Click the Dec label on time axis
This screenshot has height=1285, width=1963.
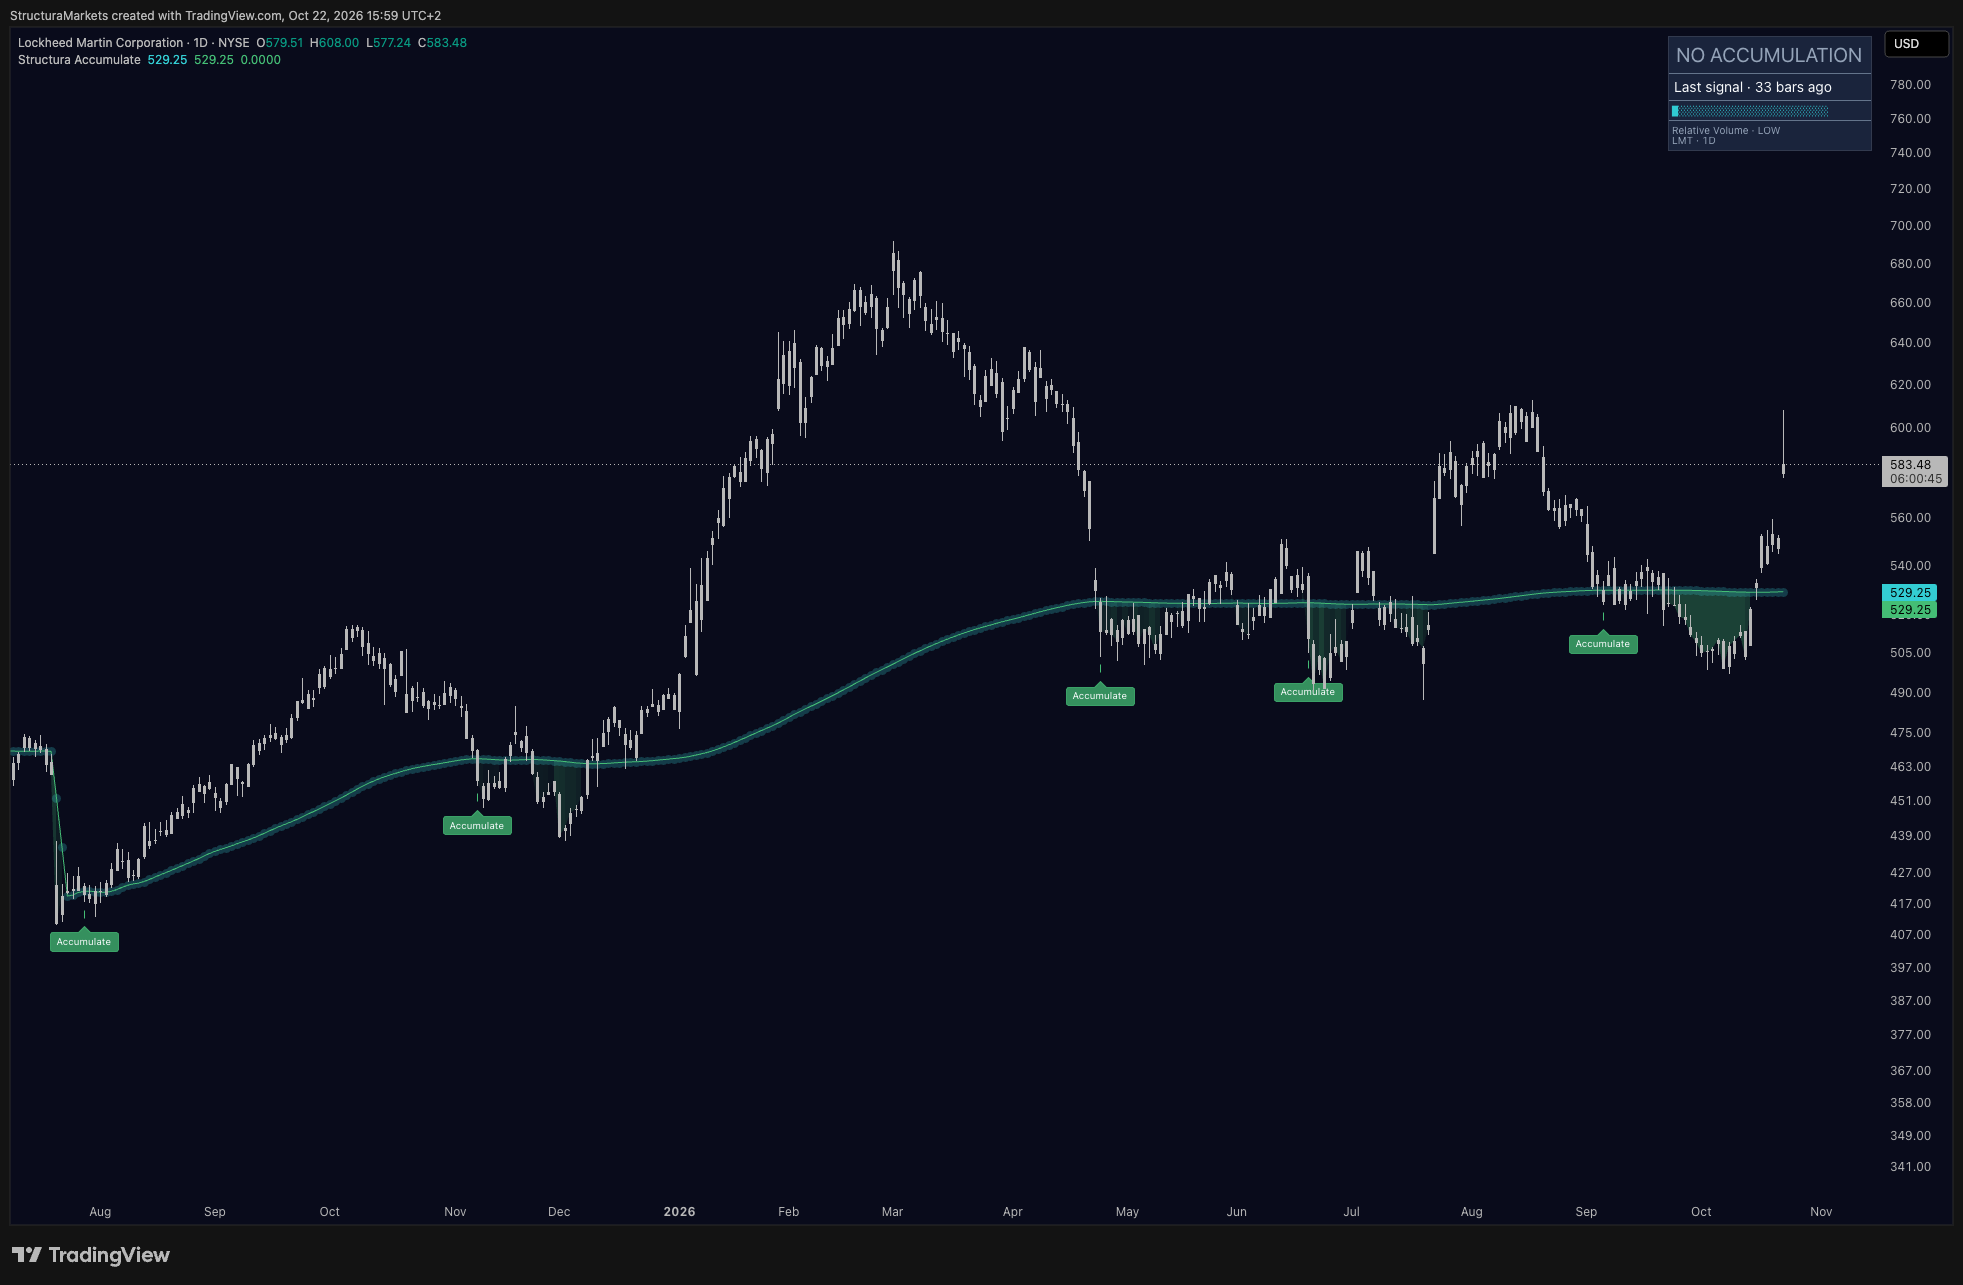tap(559, 1212)
